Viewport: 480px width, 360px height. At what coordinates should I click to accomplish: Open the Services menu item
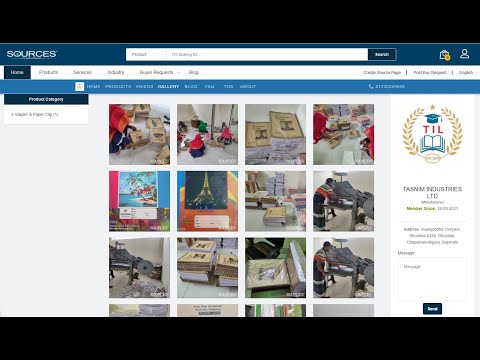tap(83, 72)
